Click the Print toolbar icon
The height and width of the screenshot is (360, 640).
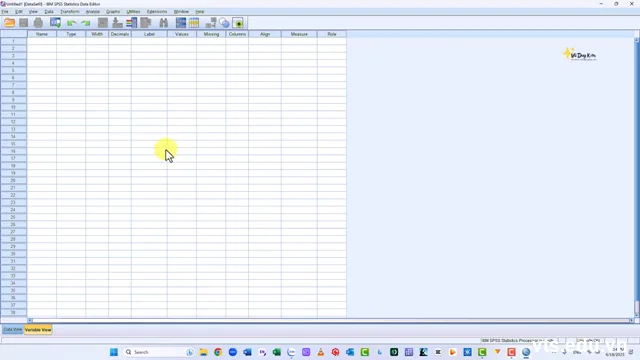38,23
